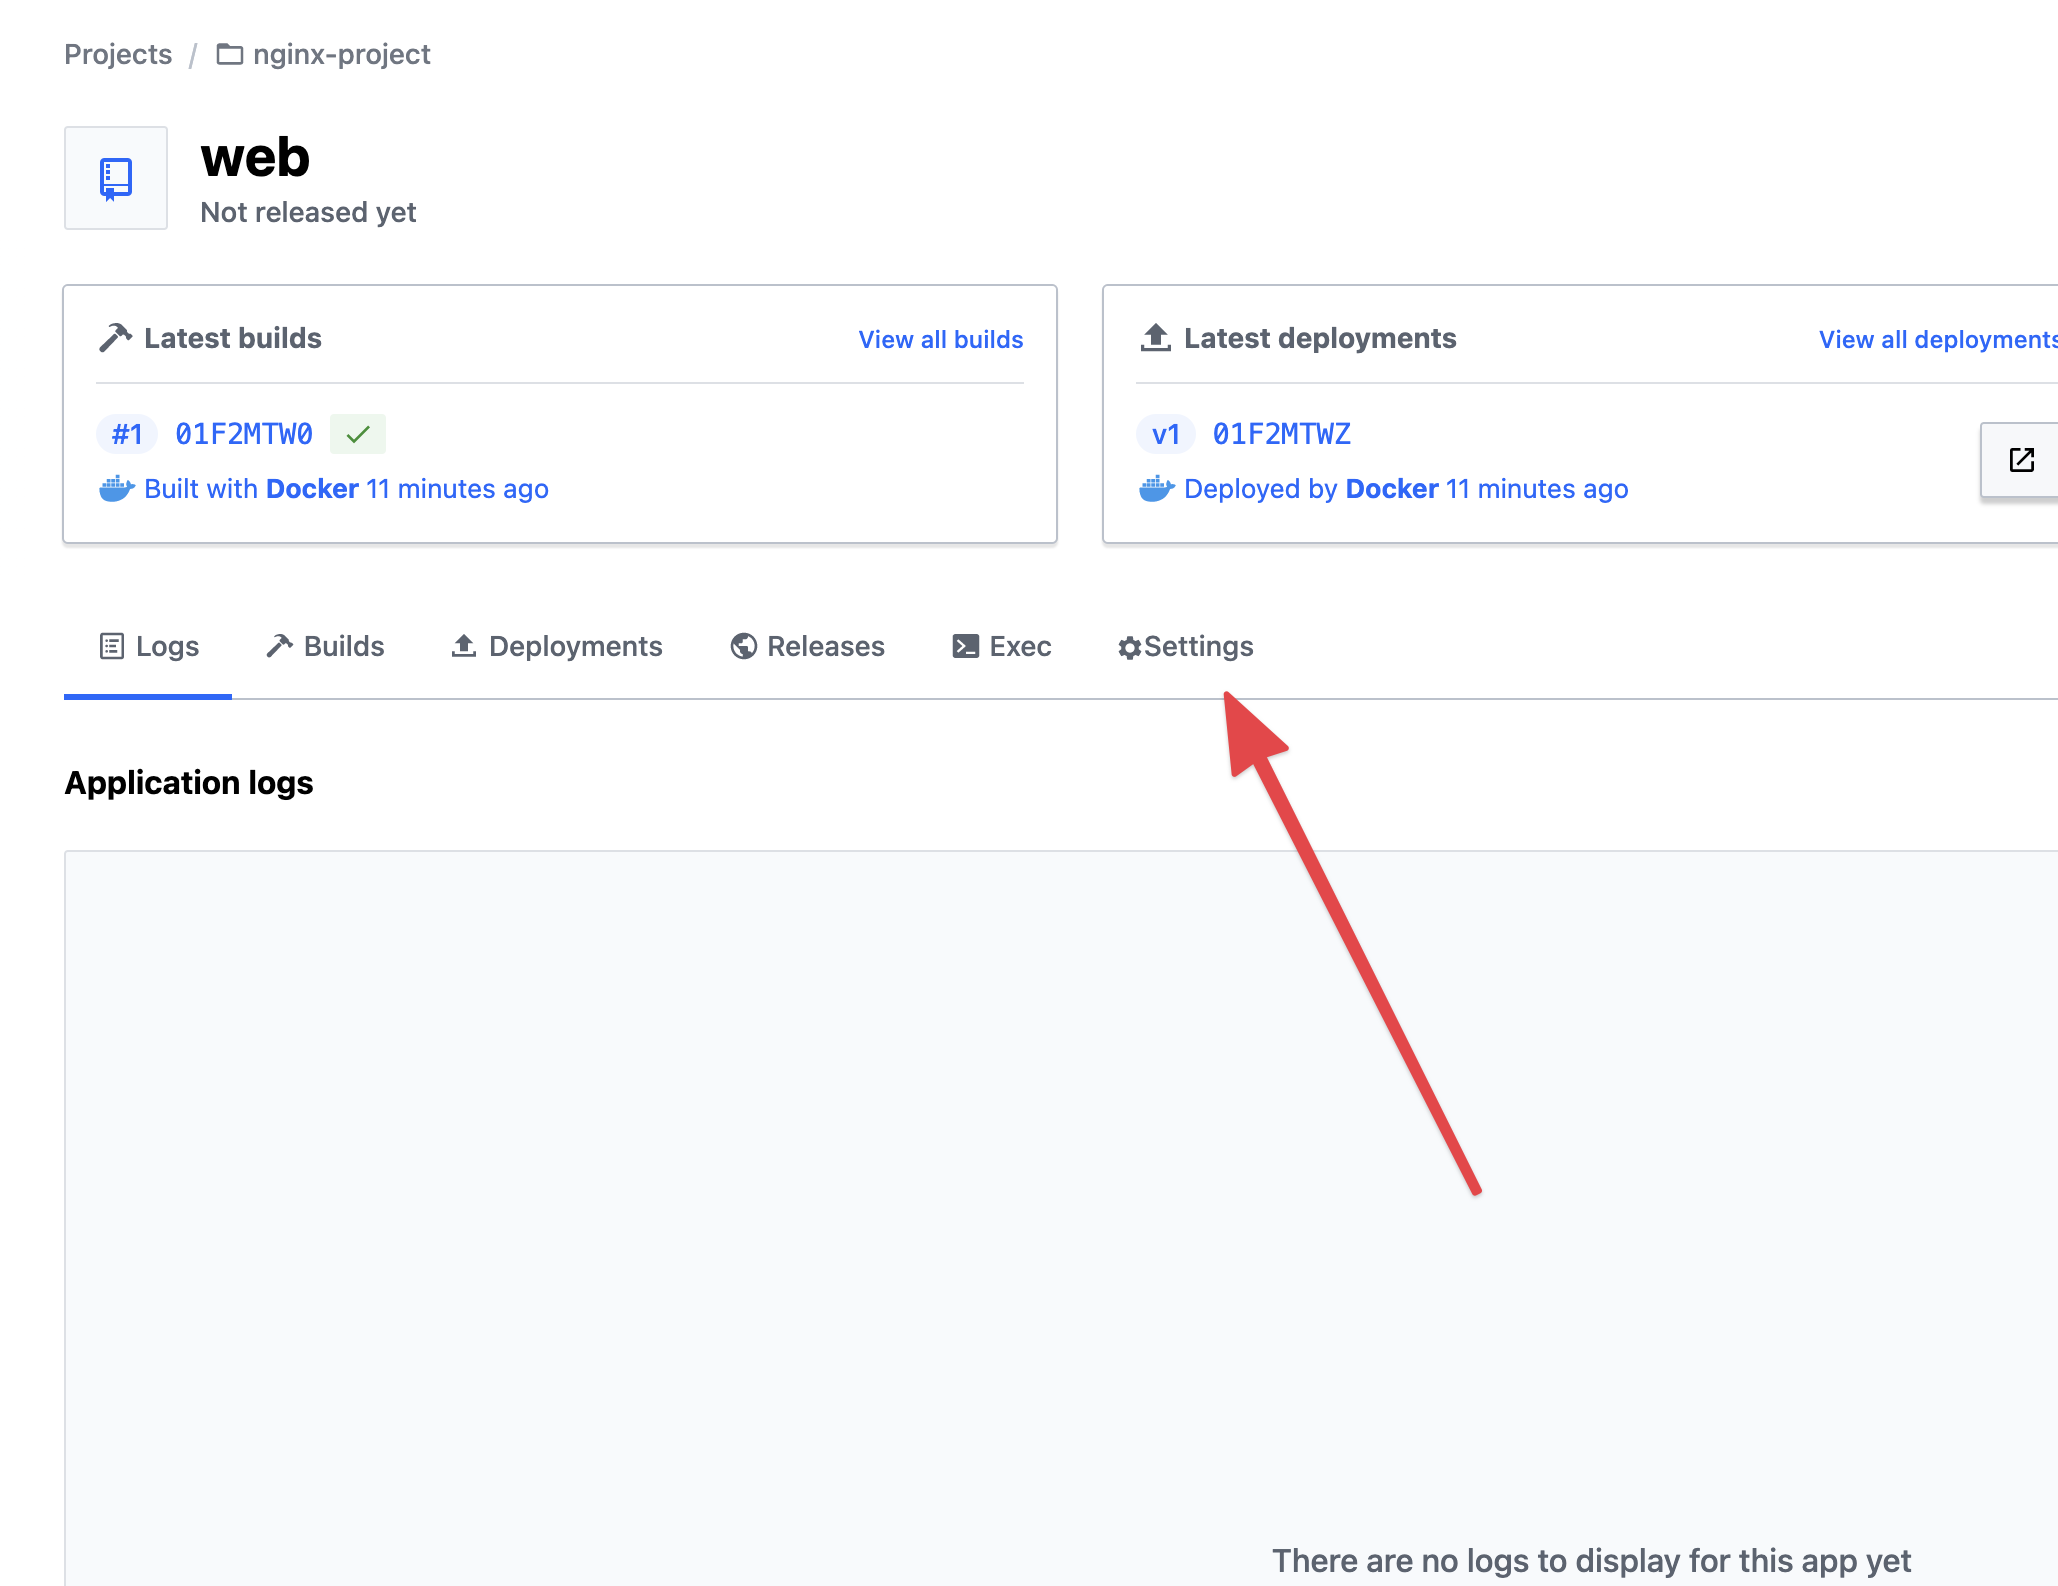Open the external link icon for the deployment
The height and width of the screenshot is (1586, 2058).
[2021, 460]
